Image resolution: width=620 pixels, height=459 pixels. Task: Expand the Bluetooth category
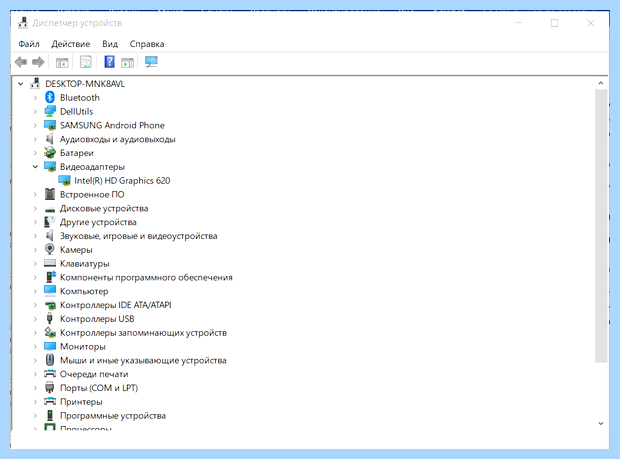click(35, 98)
